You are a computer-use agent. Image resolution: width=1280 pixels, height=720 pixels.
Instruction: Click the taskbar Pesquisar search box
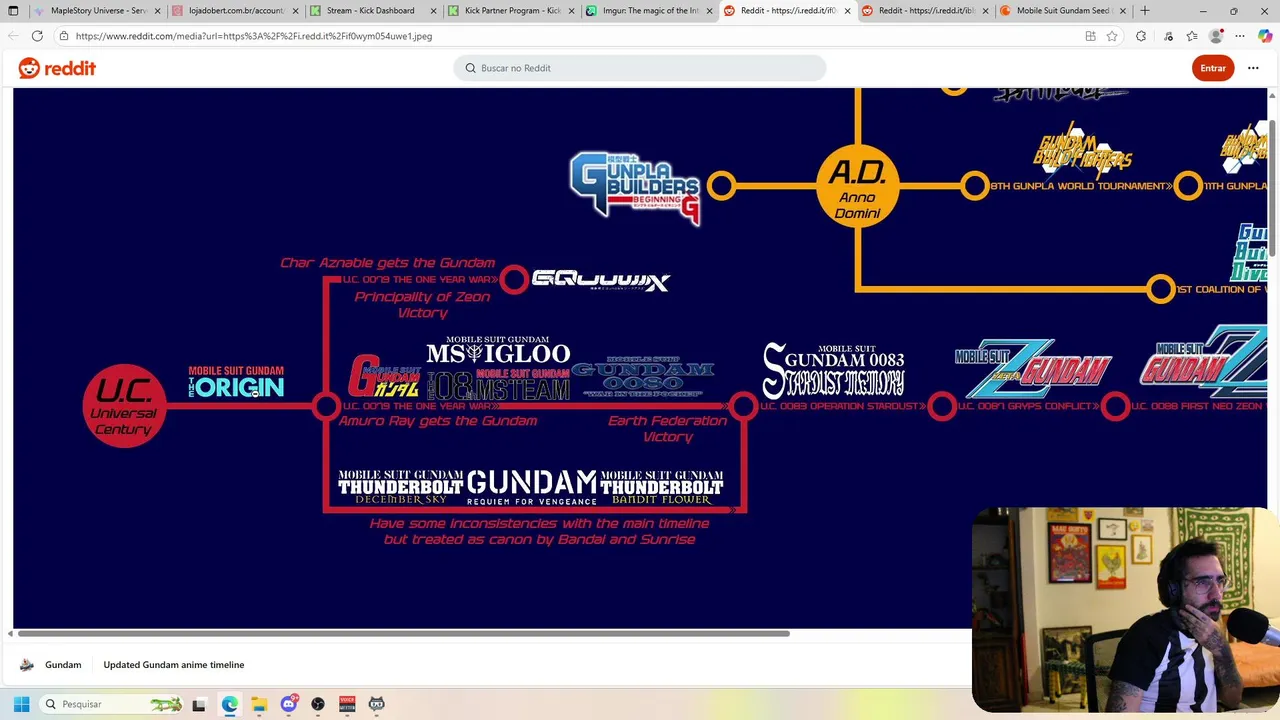(x=112, y=704)
